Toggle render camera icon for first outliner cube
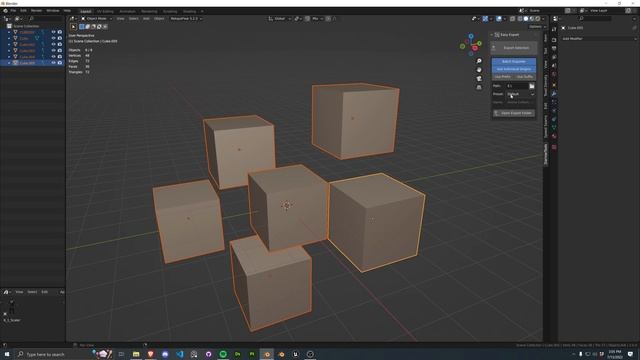This screenshot has width=640, height=360. pos(60,32)
